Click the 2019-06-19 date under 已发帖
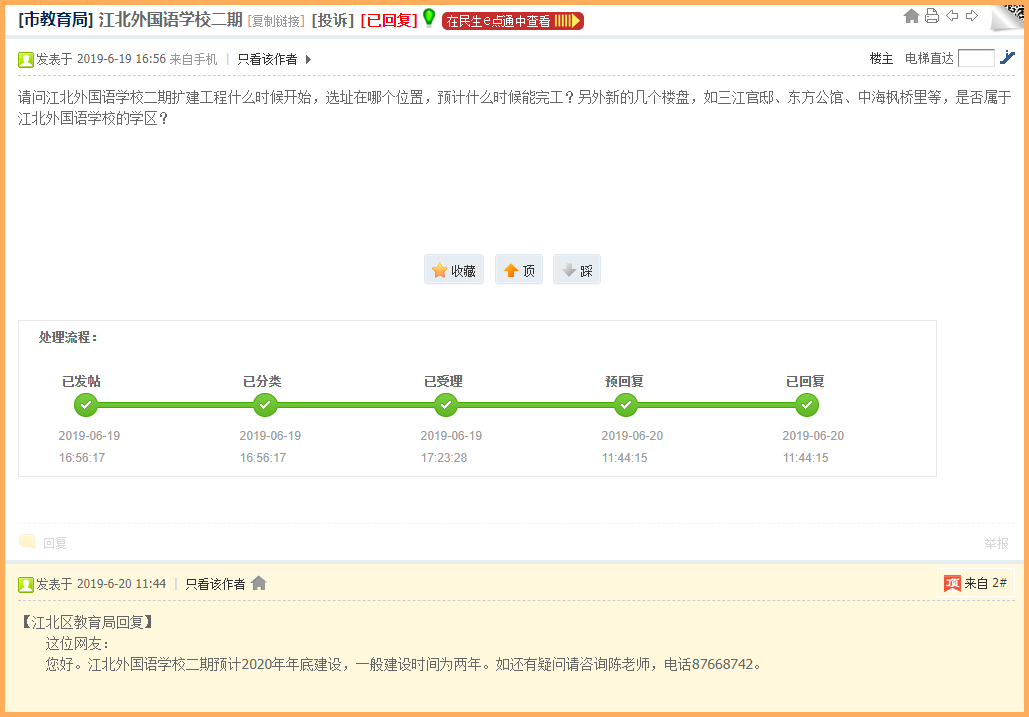This screenshot has height=717, width=1029. click(x=89, y=436)
